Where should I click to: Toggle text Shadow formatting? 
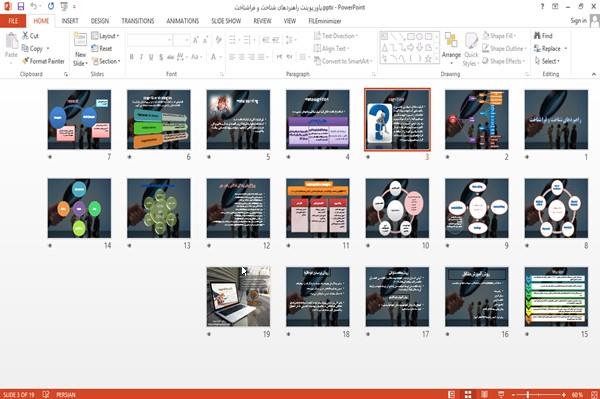click(x=161, y=57)
